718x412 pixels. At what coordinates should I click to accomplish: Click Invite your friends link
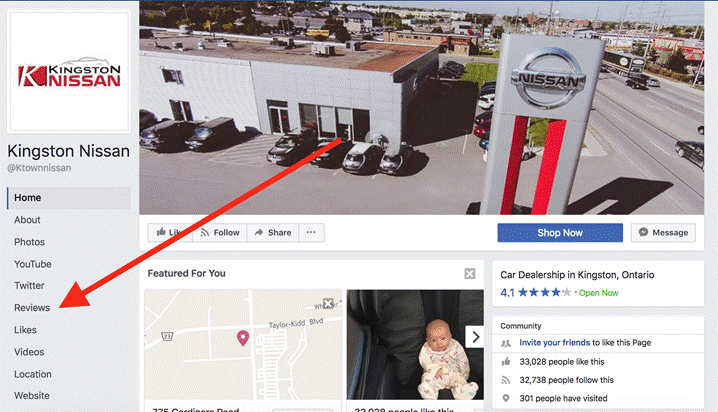click(555, 342)
